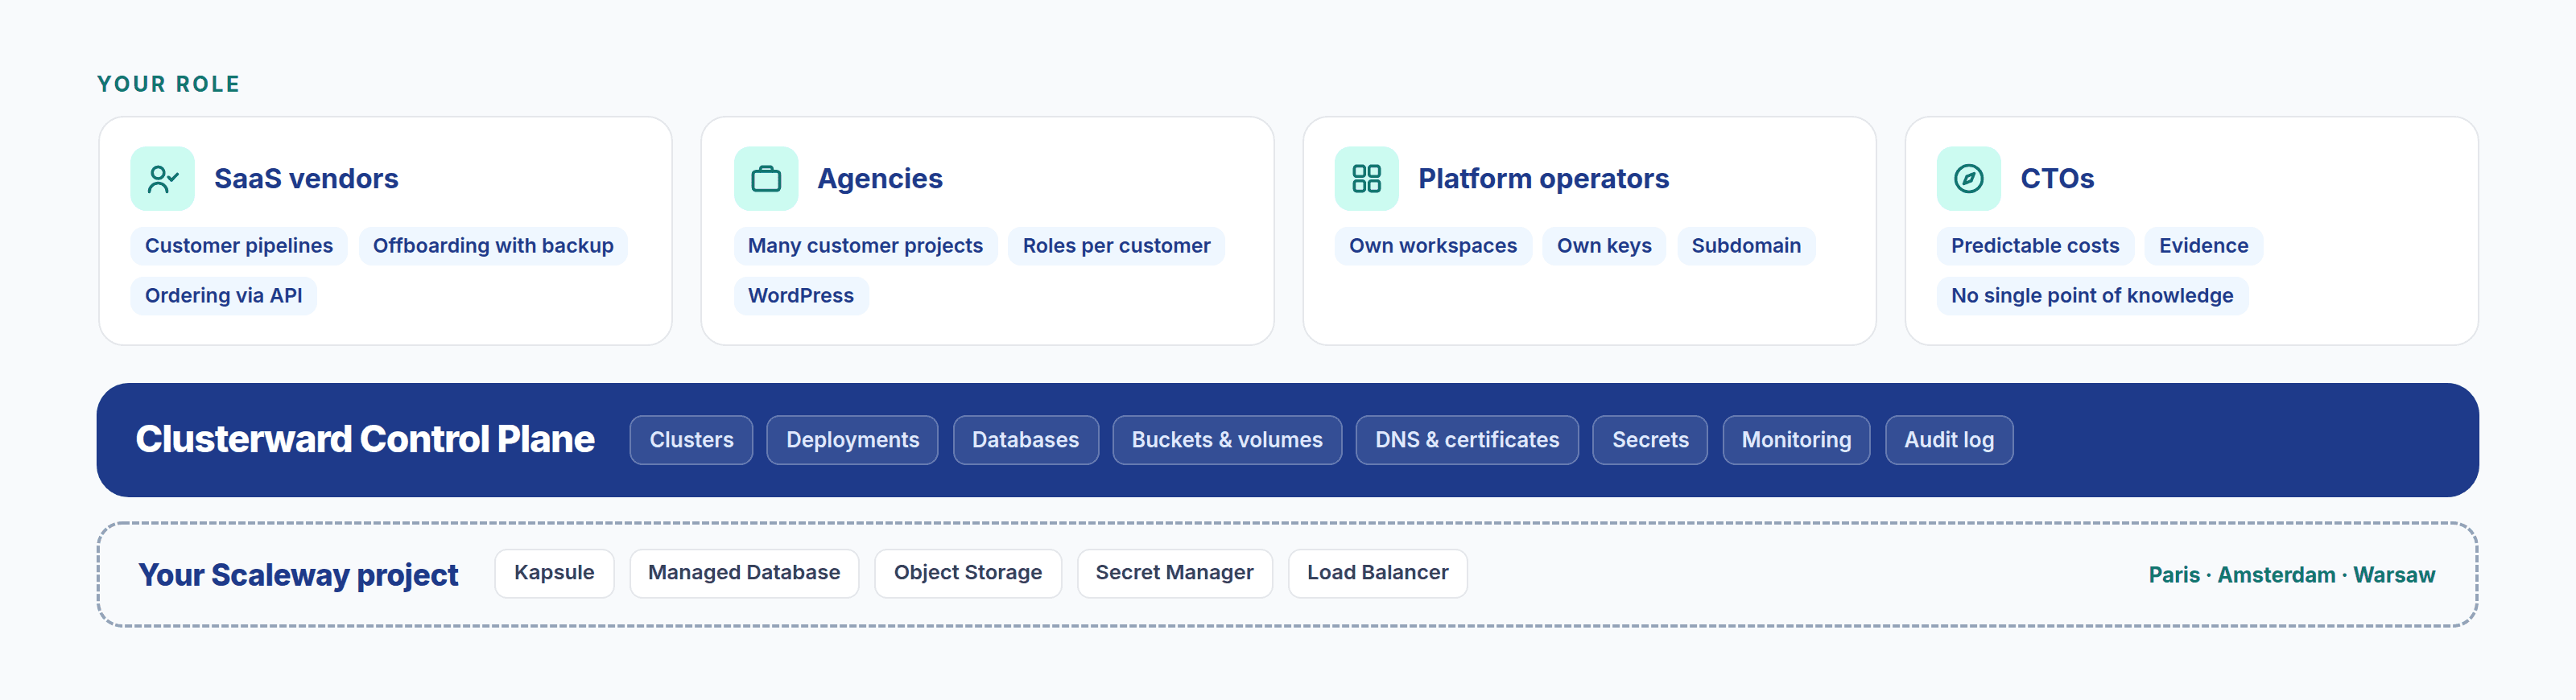2576x700 pixels.
Task: Open the CTOs heading
Action: point(2057,179)
